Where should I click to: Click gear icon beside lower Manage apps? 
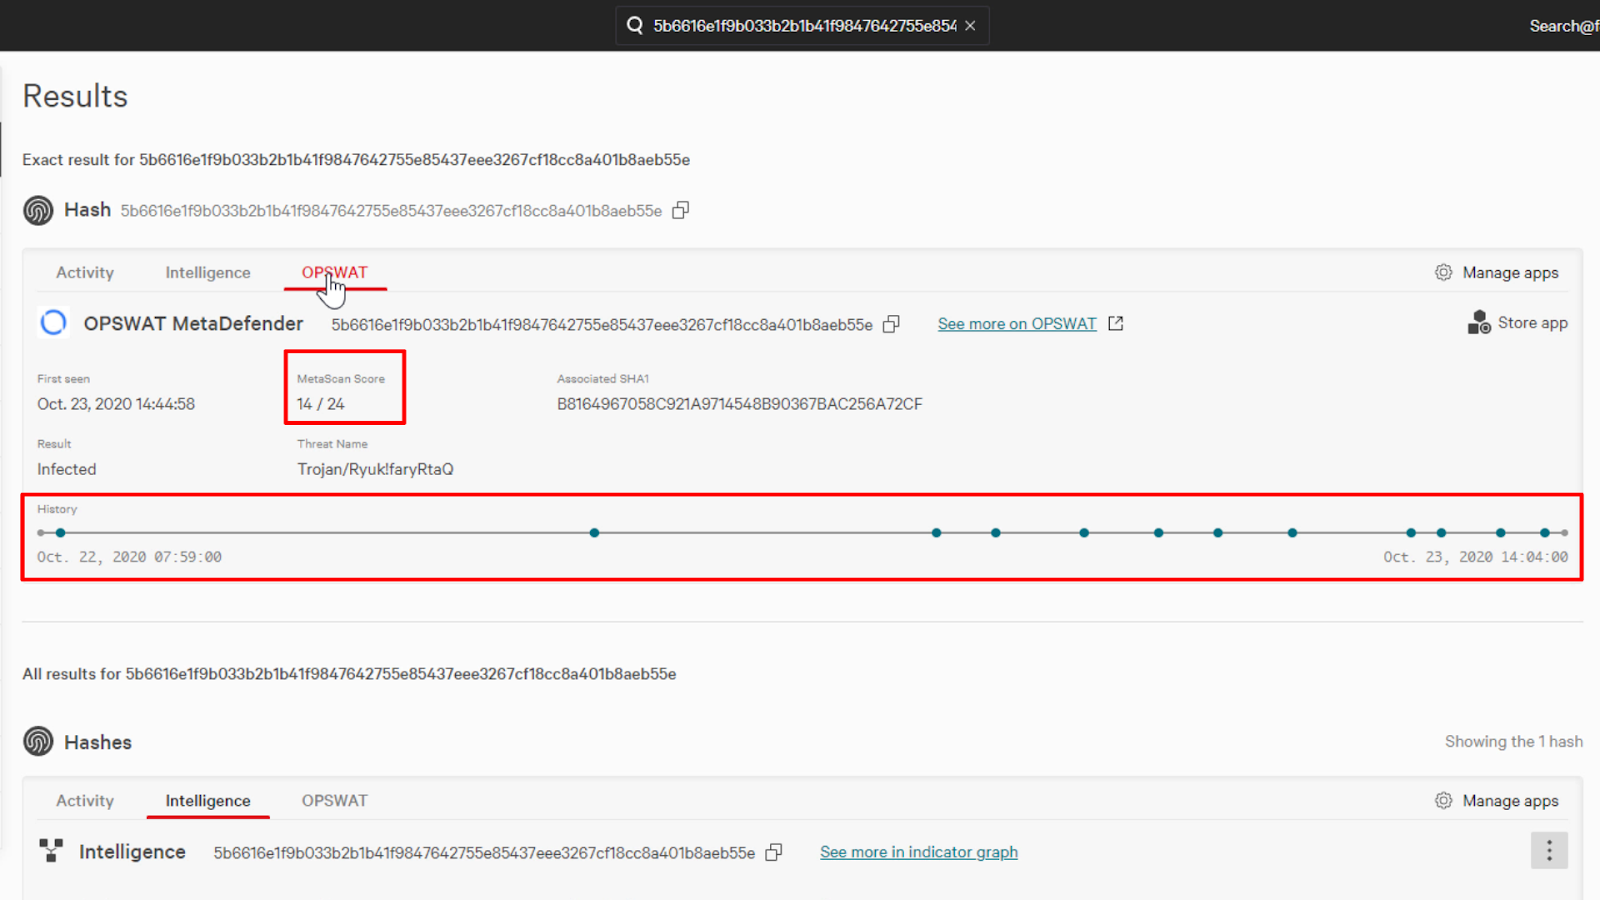pos(1443,800)
